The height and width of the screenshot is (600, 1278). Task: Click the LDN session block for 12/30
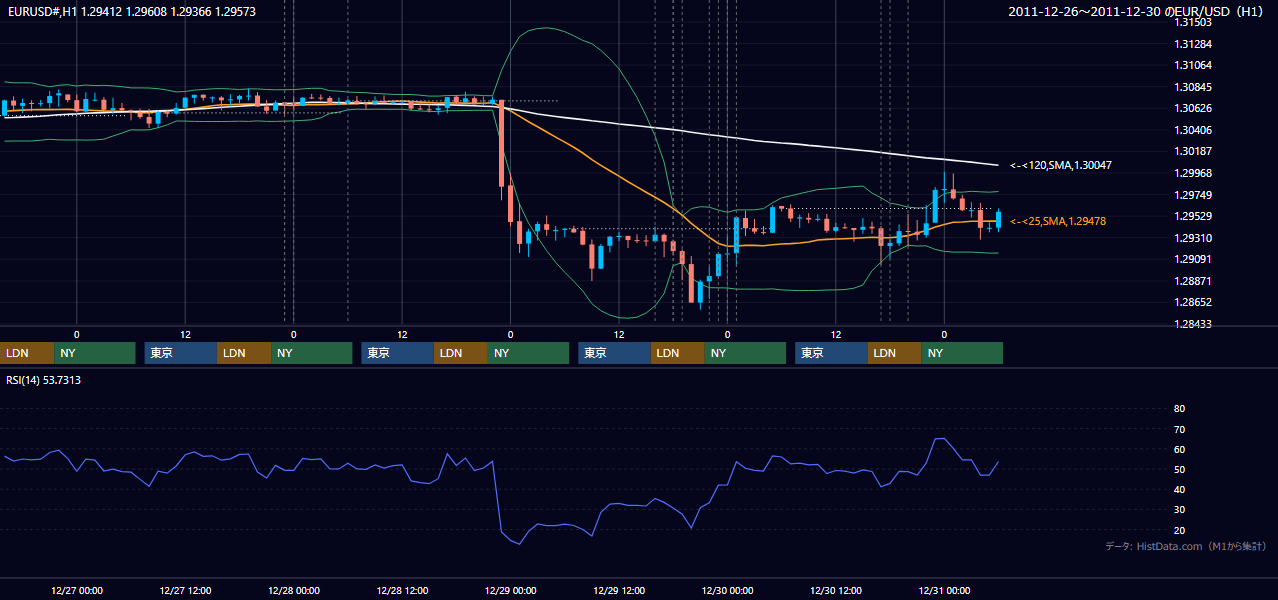[895, 353]
